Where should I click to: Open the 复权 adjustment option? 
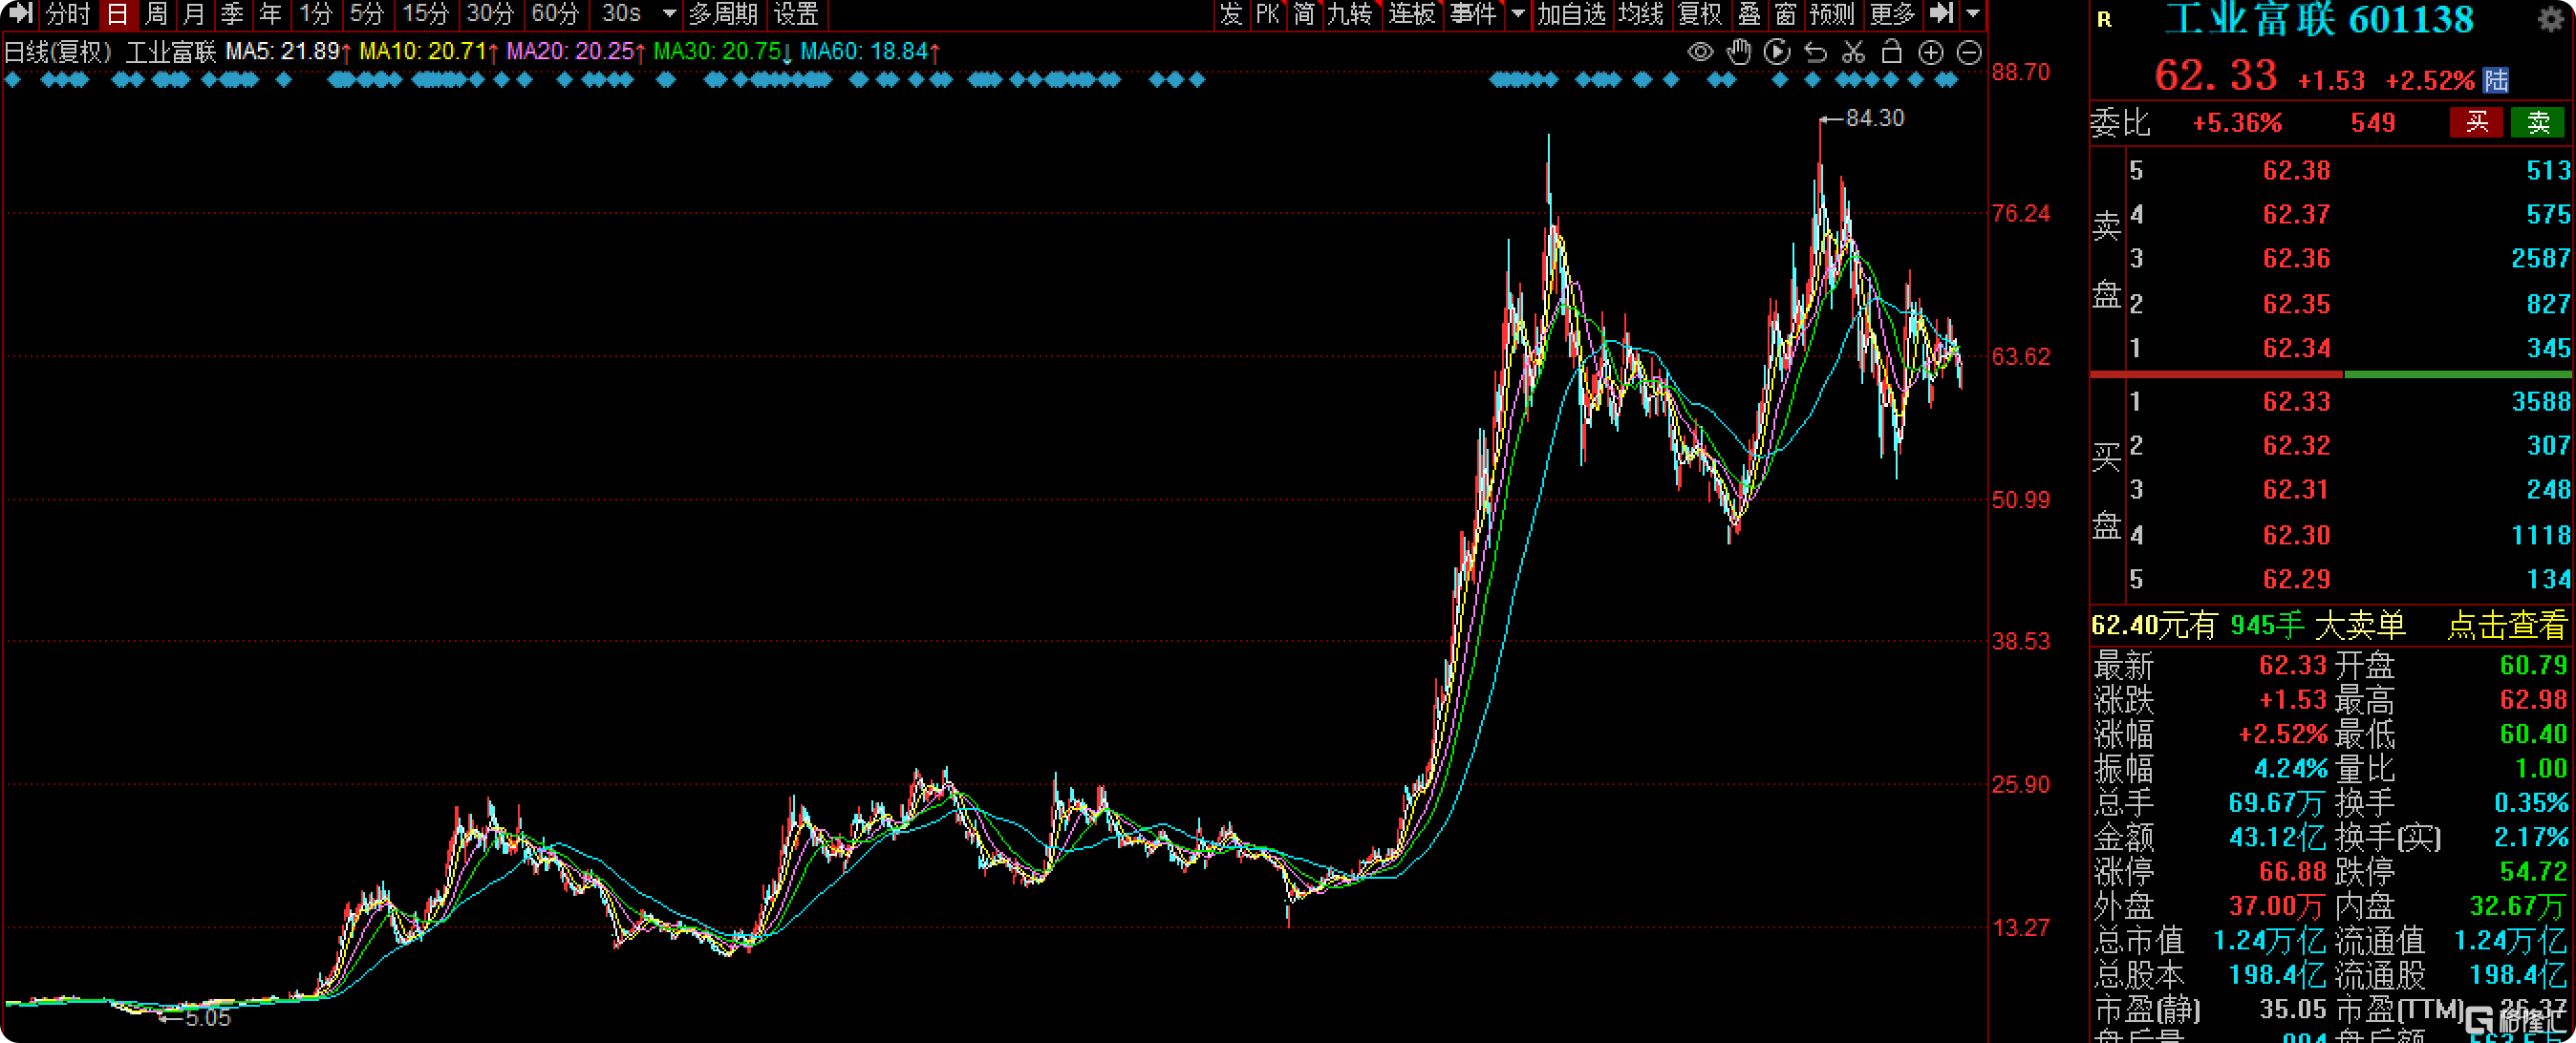click(x=1699, y=14)
